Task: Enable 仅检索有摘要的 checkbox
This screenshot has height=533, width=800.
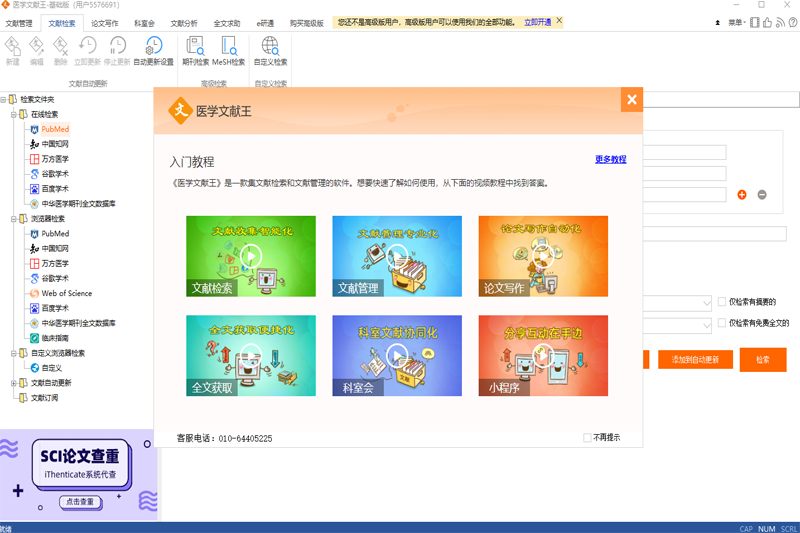Action: click(x=722, y=302)
